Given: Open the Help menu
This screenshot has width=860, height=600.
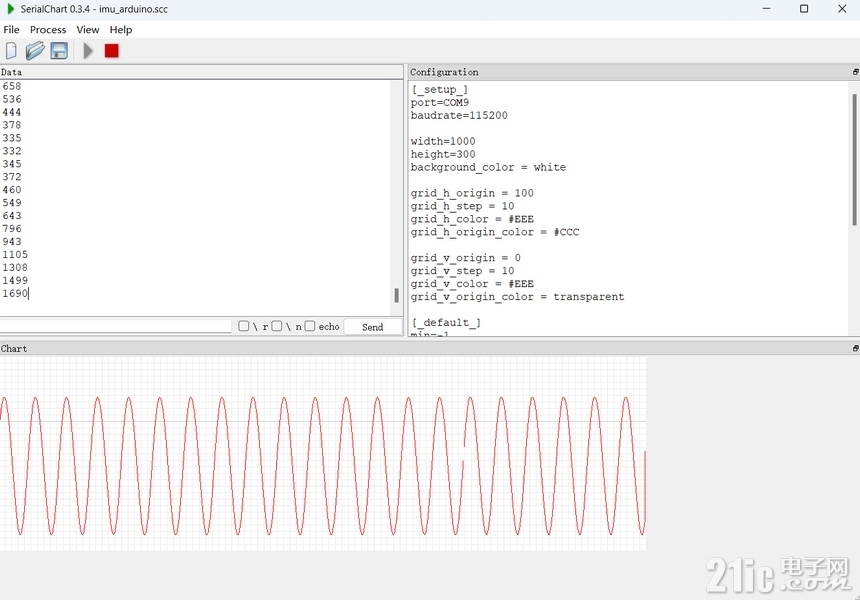Looking at the screenshot, I should point(121,30).
